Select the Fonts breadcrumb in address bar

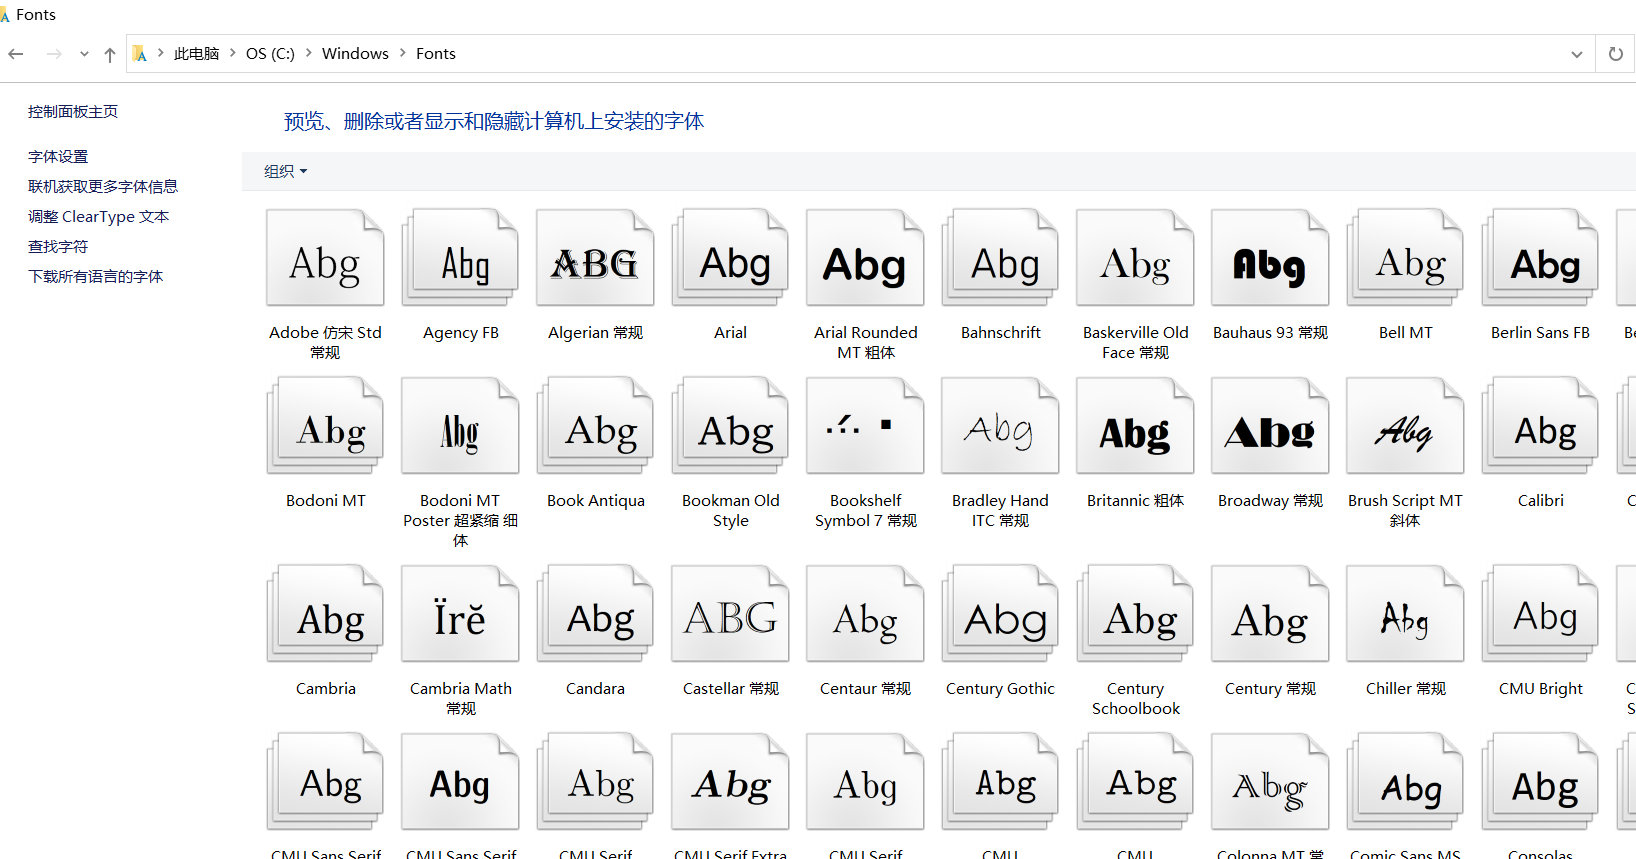[436, 54]
